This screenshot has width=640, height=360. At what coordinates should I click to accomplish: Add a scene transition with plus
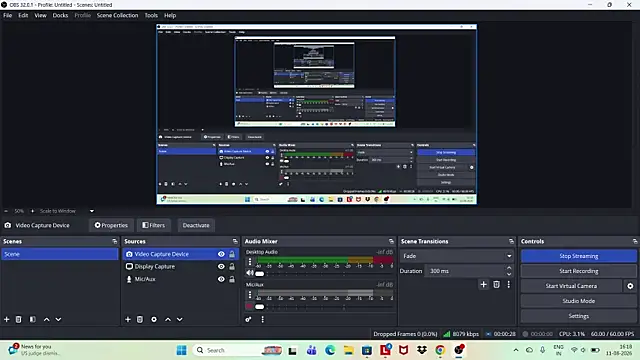pyautogui.click(x=484, y=284)
